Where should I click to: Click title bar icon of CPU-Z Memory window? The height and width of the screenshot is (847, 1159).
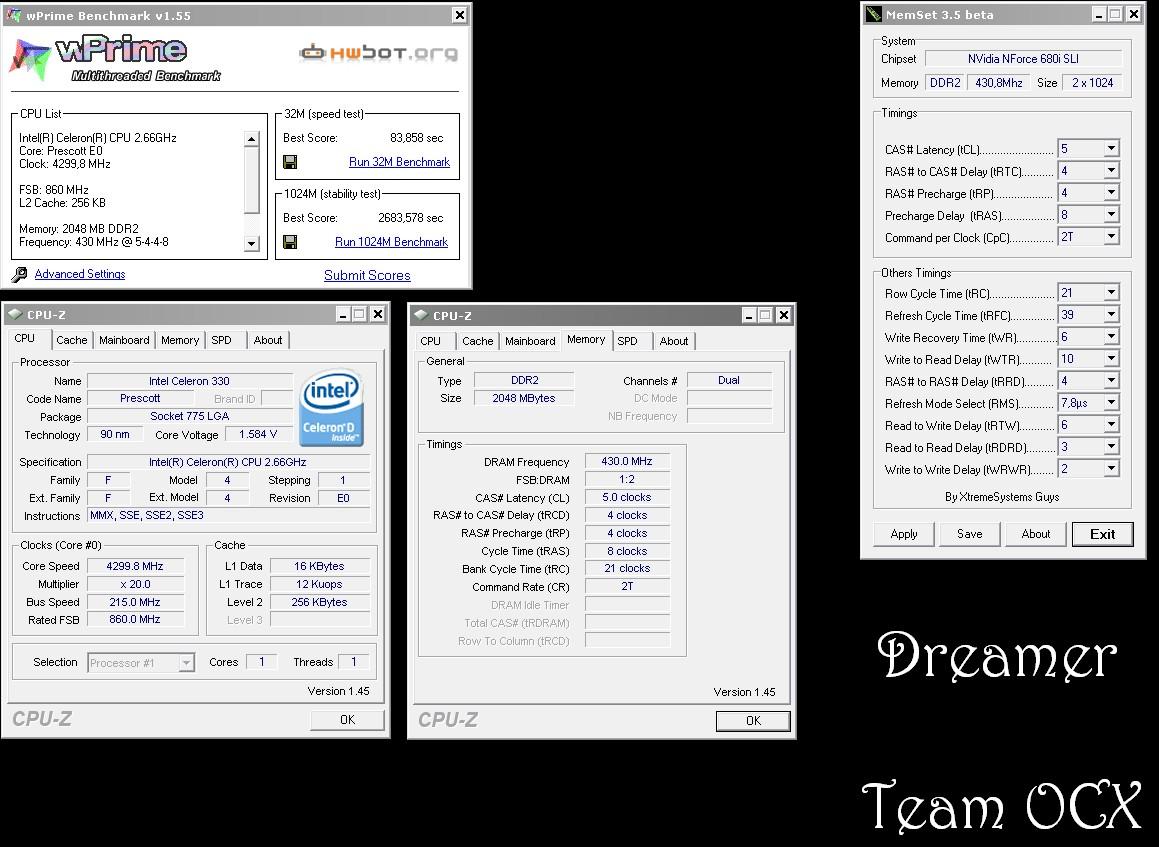point(421,315)
